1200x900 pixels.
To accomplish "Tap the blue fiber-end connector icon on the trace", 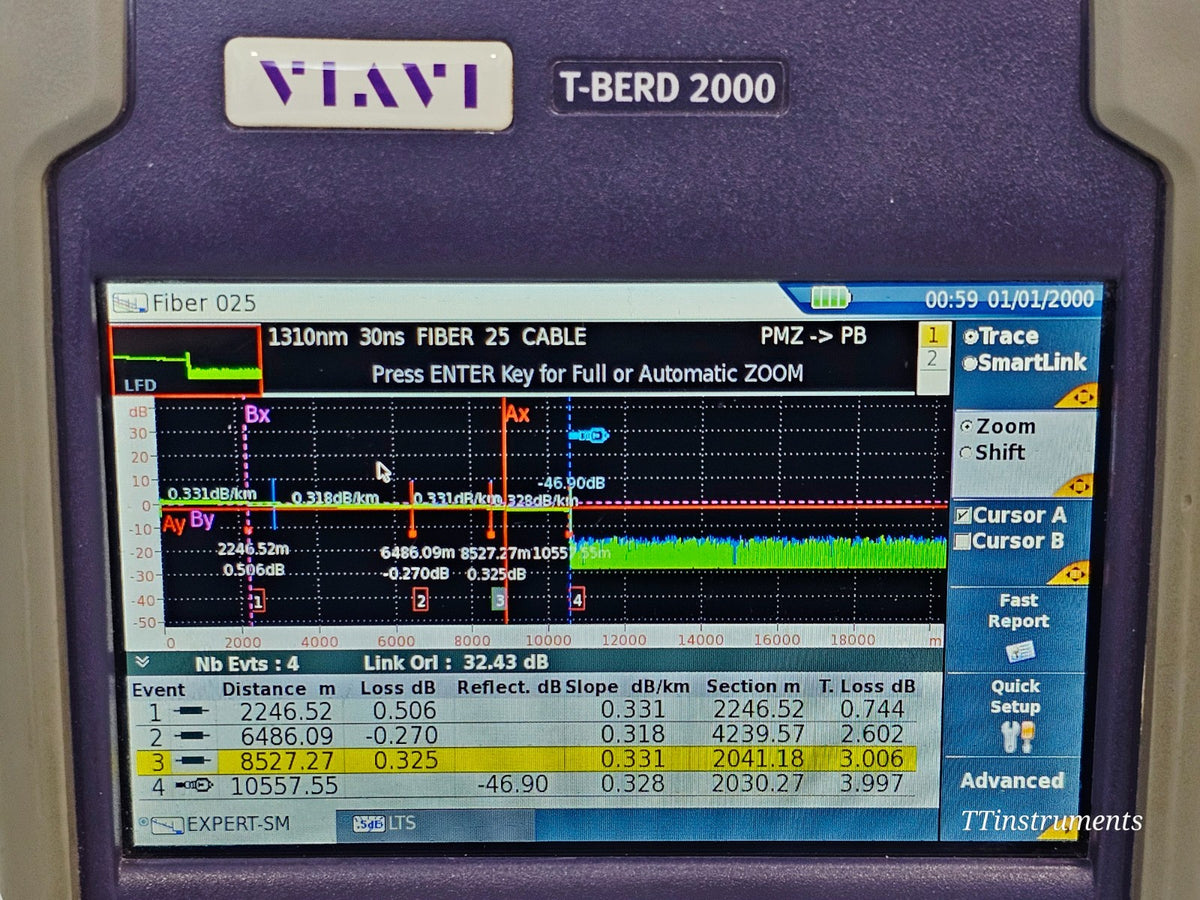I will click(x=589, y=435).
